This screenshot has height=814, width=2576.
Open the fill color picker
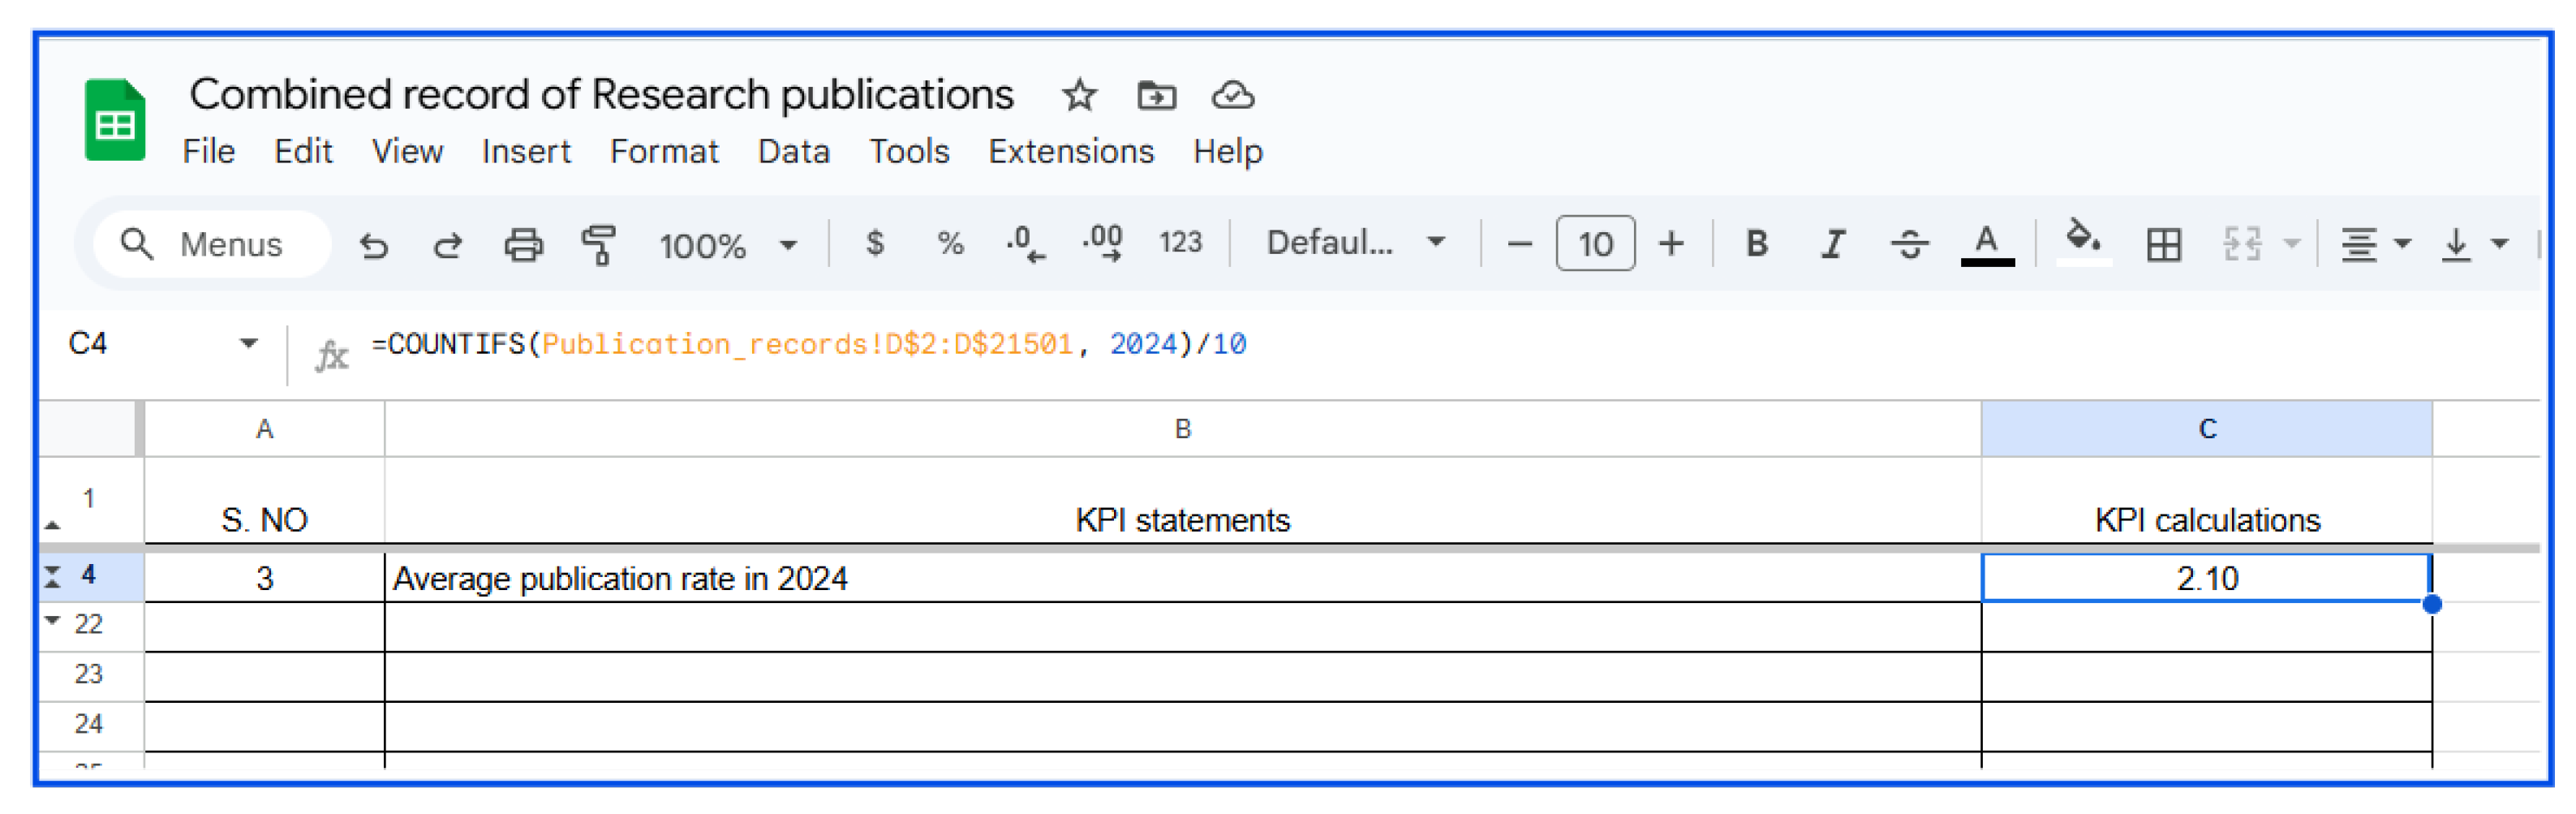[2083, 242]
